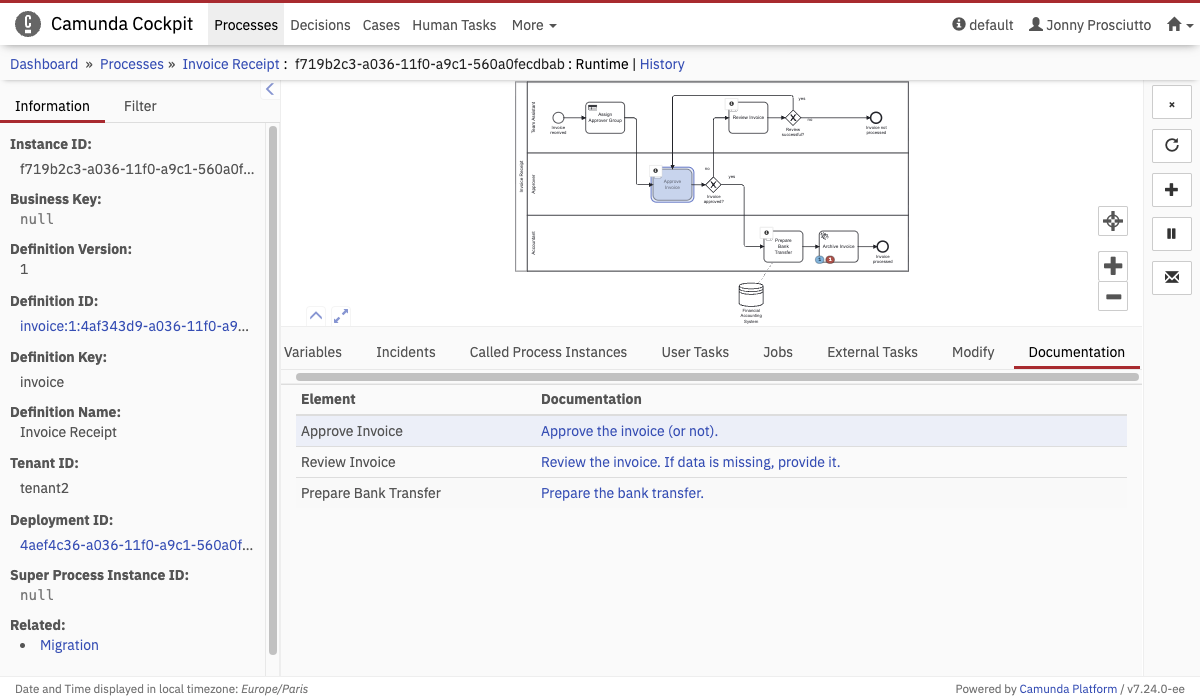The width and height of the screenshot is (1200, 700).
Task: Open the Filter tab in the sidebar
Action: click(x=140, y=106)
